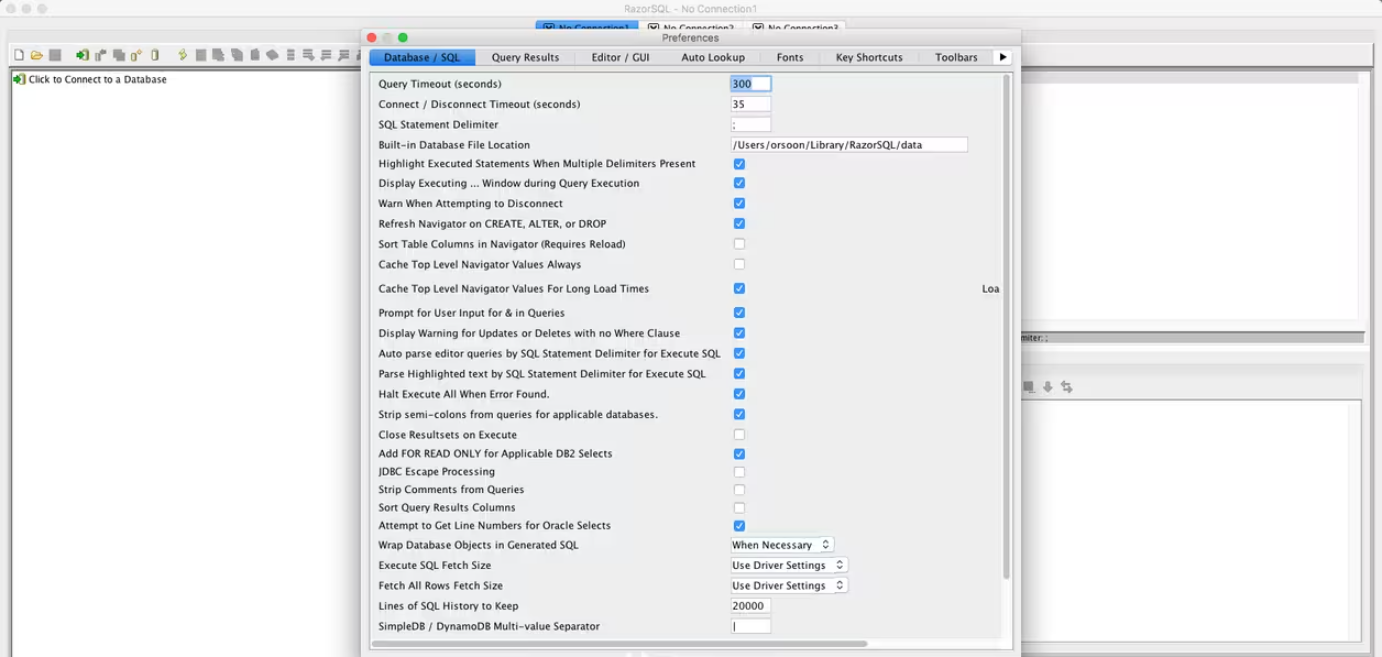Uncheck Strip semi-colons from queries
Image resolution: width=1382 pixels, height=657 pixels.
pyautogui.click(x=739, y=414)
